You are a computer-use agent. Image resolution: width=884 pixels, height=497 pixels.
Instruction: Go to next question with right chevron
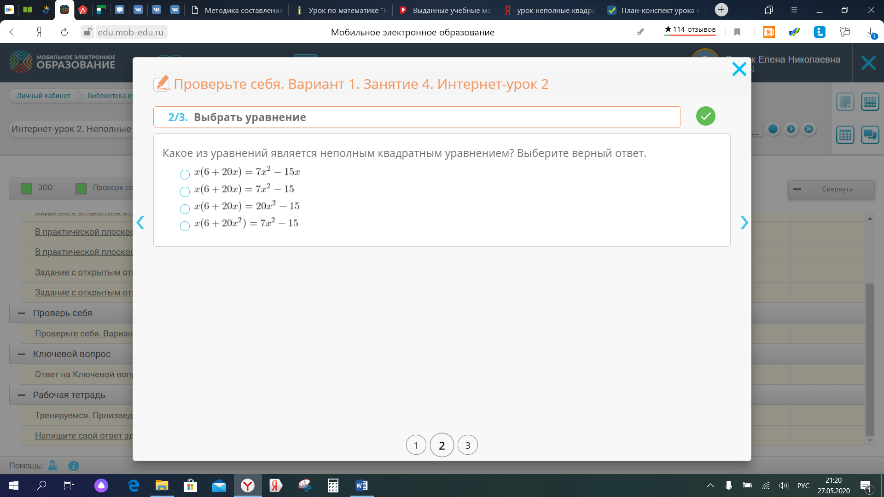tap(744, 223)
